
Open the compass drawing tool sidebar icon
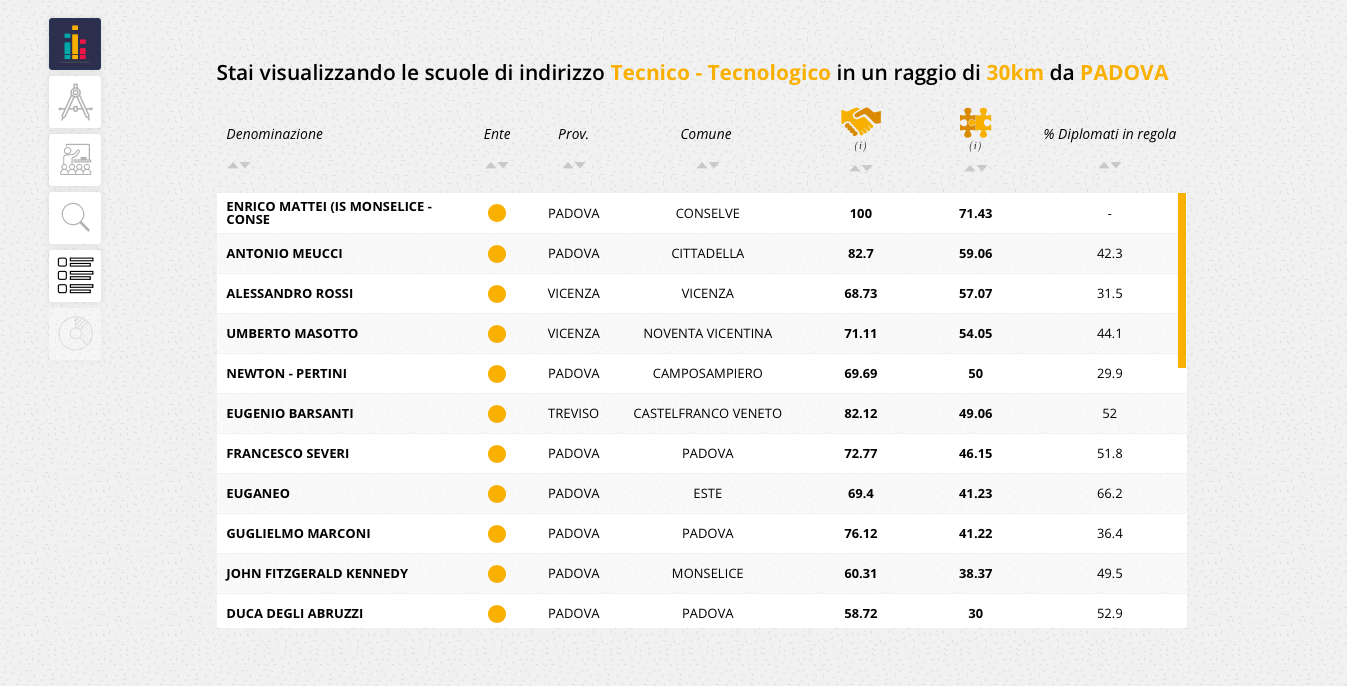click(75, 102)
